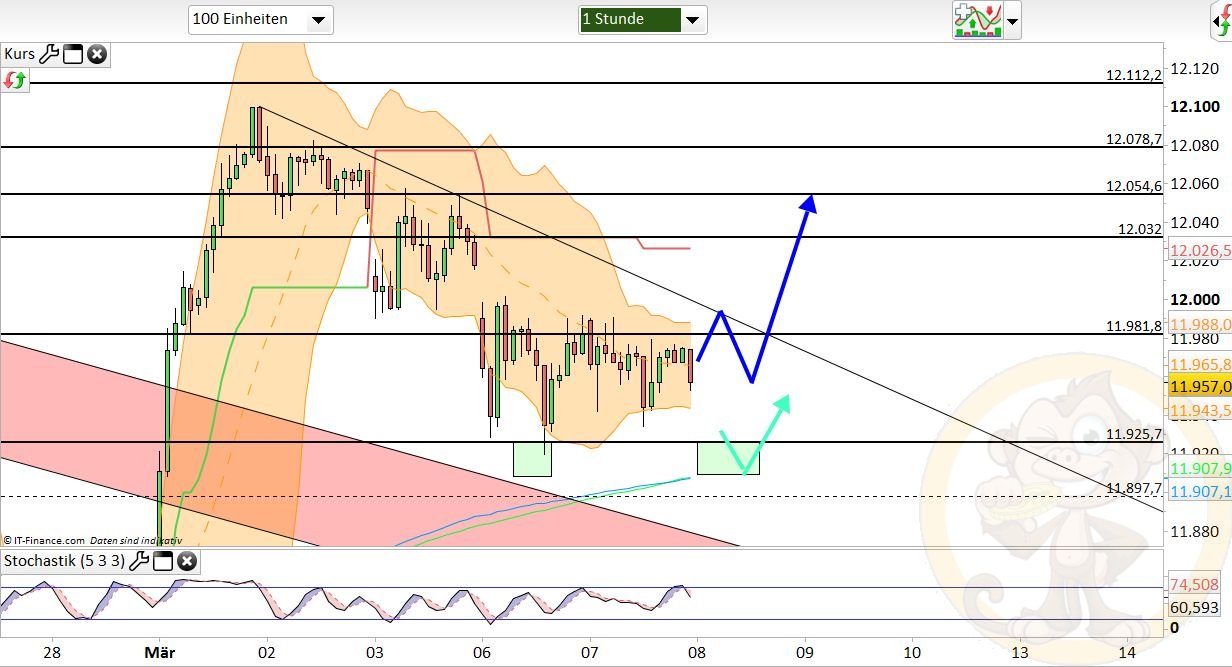This screenshot has height=667, width=1232.
Task: Click the Stochastik (5 3 3) label
Action: 64,561
